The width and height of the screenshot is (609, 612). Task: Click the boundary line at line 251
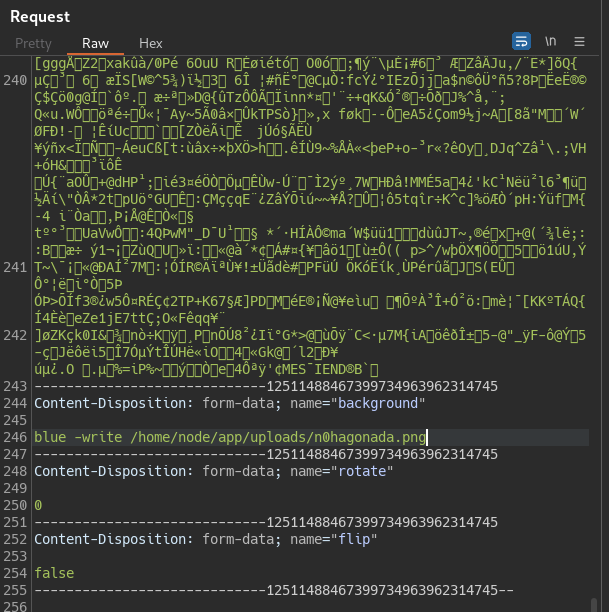click(x=266, y=522)
